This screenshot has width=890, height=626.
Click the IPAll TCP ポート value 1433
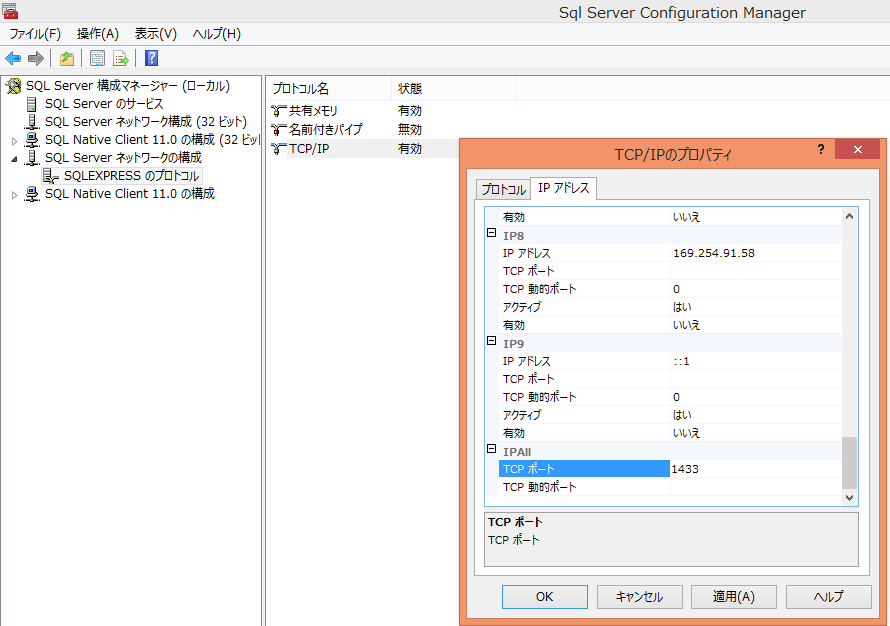[x=755, y=469]
